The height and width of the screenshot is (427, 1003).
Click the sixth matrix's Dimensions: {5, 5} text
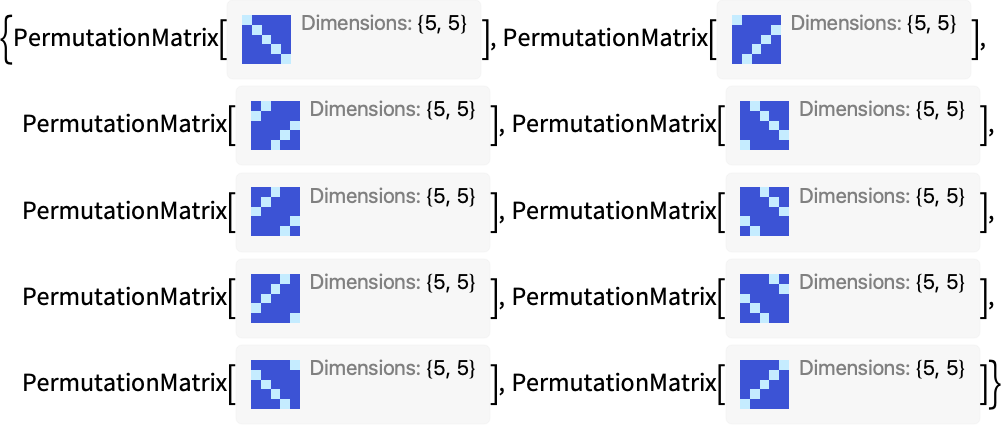(882, 196)
